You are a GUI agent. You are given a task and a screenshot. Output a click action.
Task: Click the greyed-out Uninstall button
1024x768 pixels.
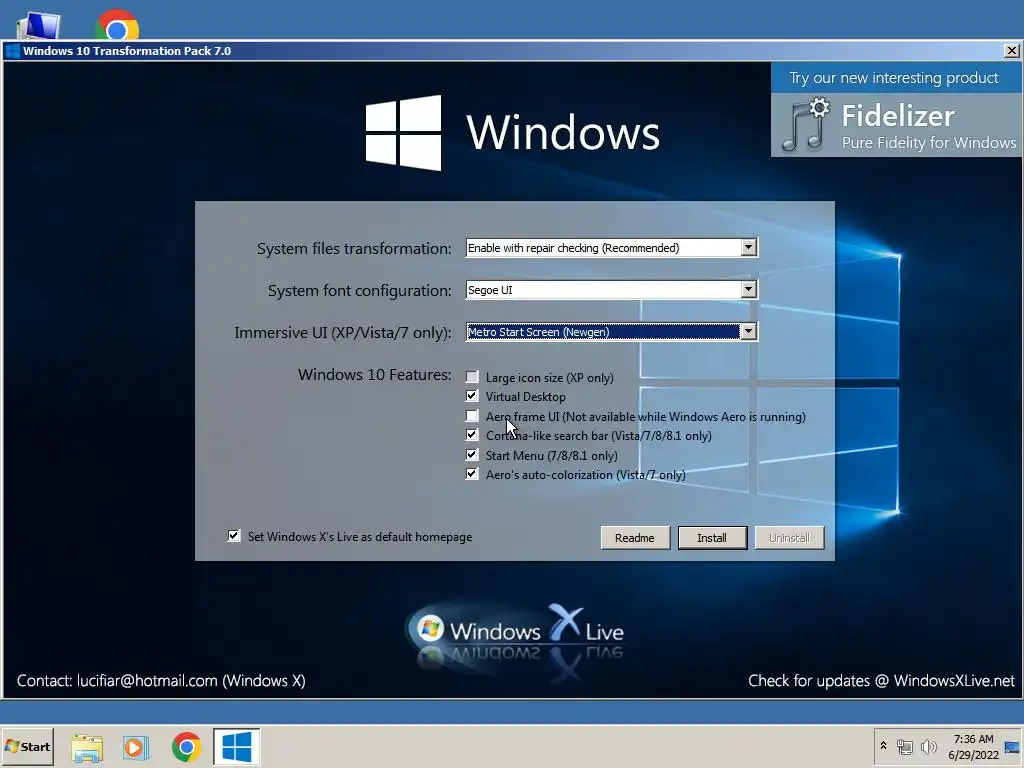(790, 537)
